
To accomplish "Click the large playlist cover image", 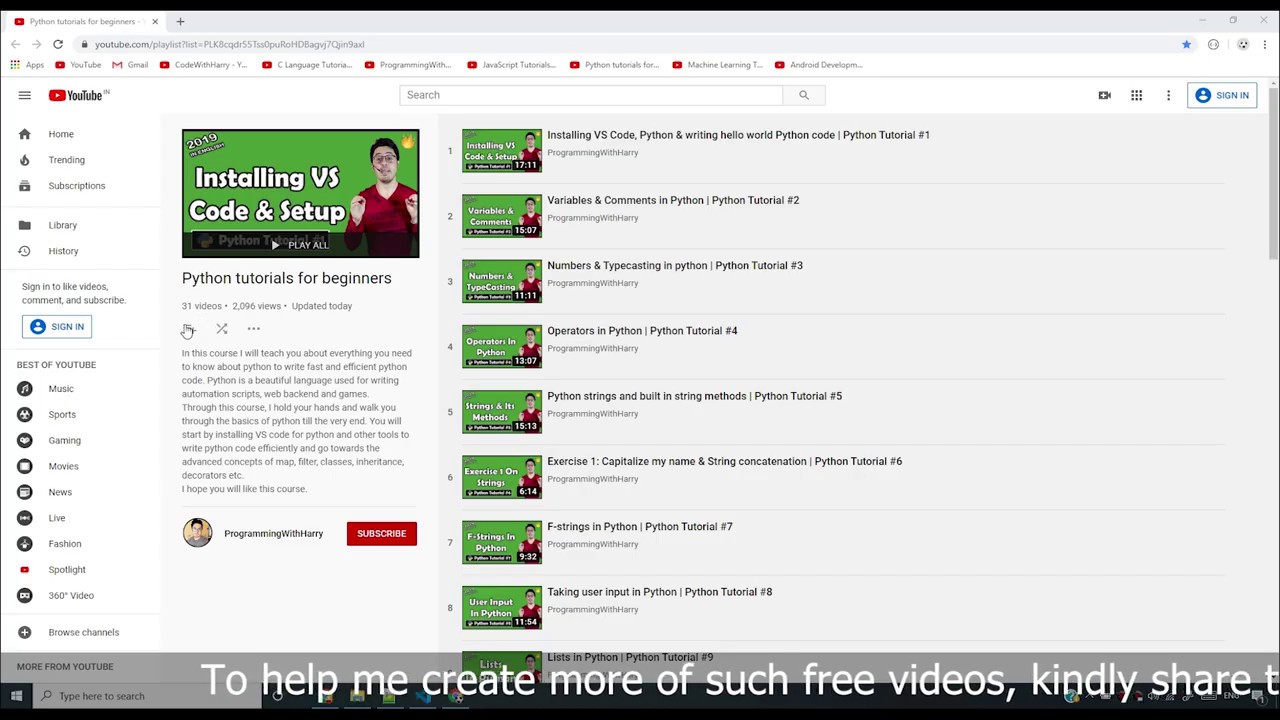I will click(300, 193).
